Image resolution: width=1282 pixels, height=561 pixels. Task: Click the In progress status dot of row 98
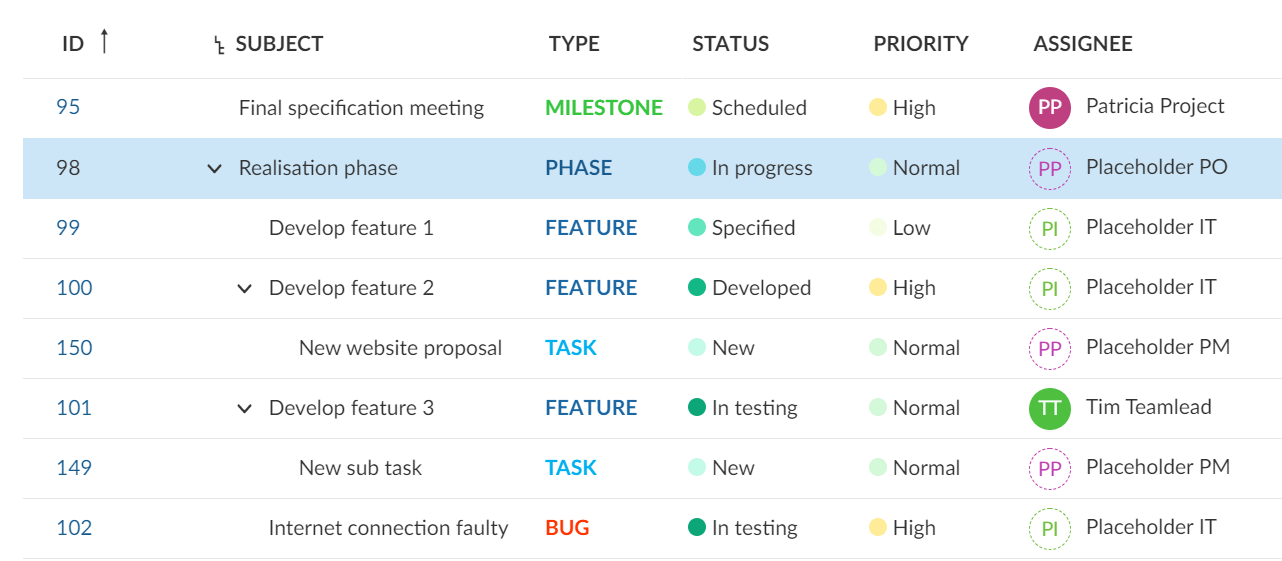click(x=697, y=168)
